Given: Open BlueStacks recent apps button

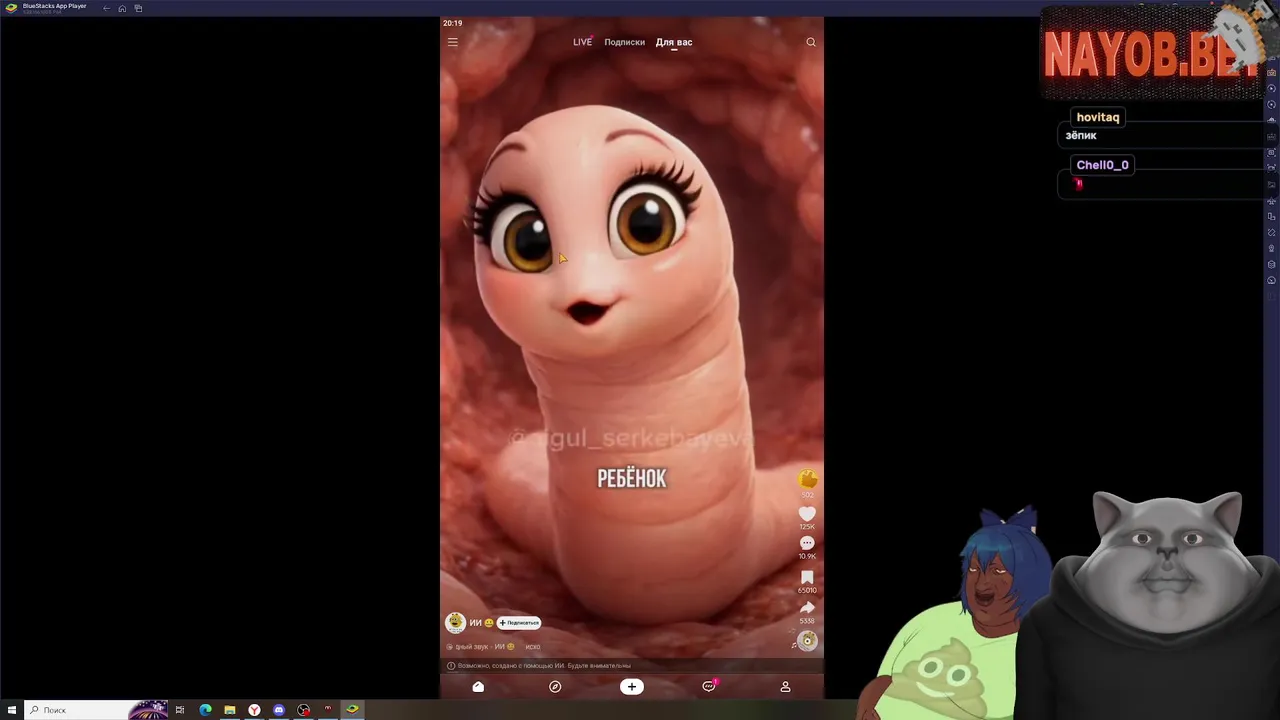Looking at the screenshot, I should point(138,8).
